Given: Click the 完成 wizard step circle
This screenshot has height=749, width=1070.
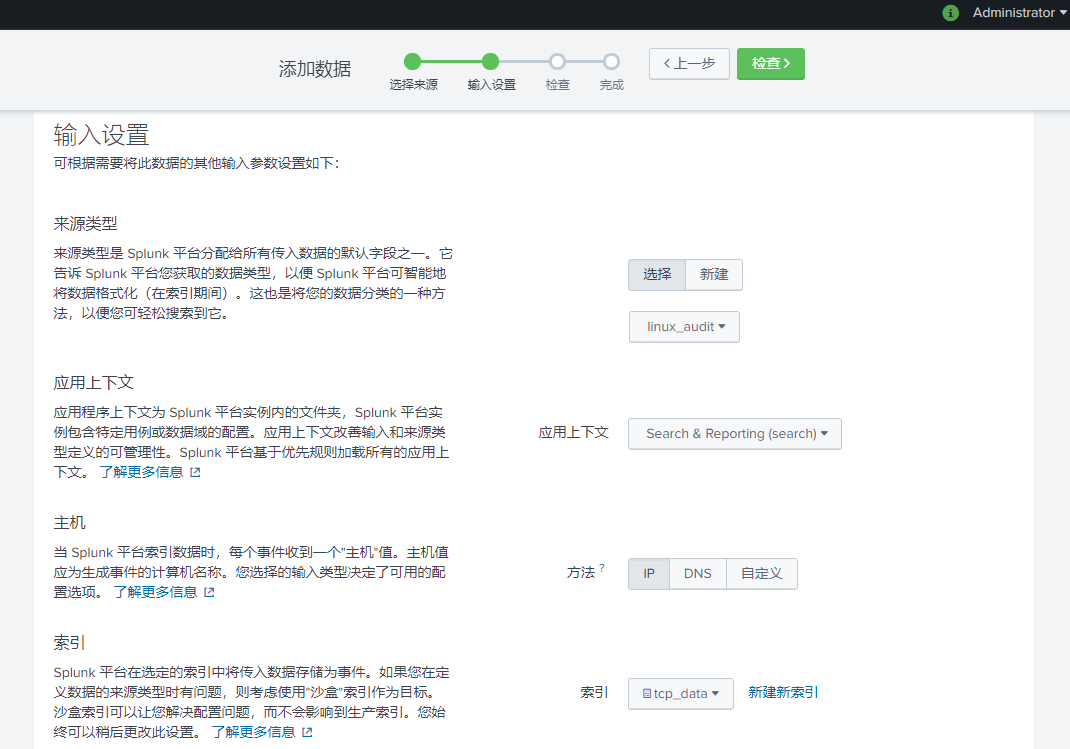Looking at the screenshot, I should (611, 62).
